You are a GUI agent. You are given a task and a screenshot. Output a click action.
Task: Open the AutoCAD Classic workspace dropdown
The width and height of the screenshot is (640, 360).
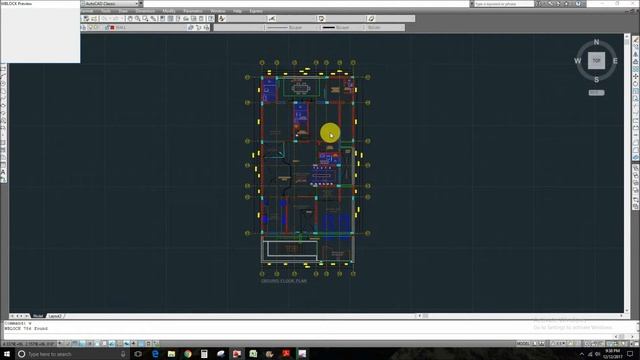pyautogui.click(x=111, y=4)
